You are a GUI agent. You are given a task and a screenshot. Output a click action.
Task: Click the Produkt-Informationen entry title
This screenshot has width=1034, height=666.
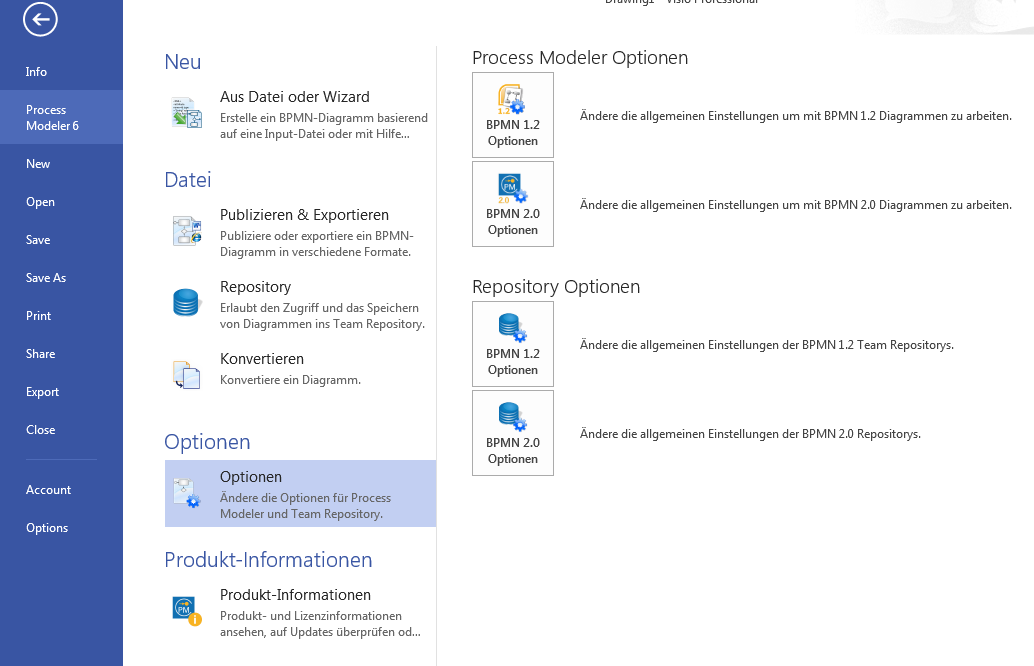click(295, 595)
